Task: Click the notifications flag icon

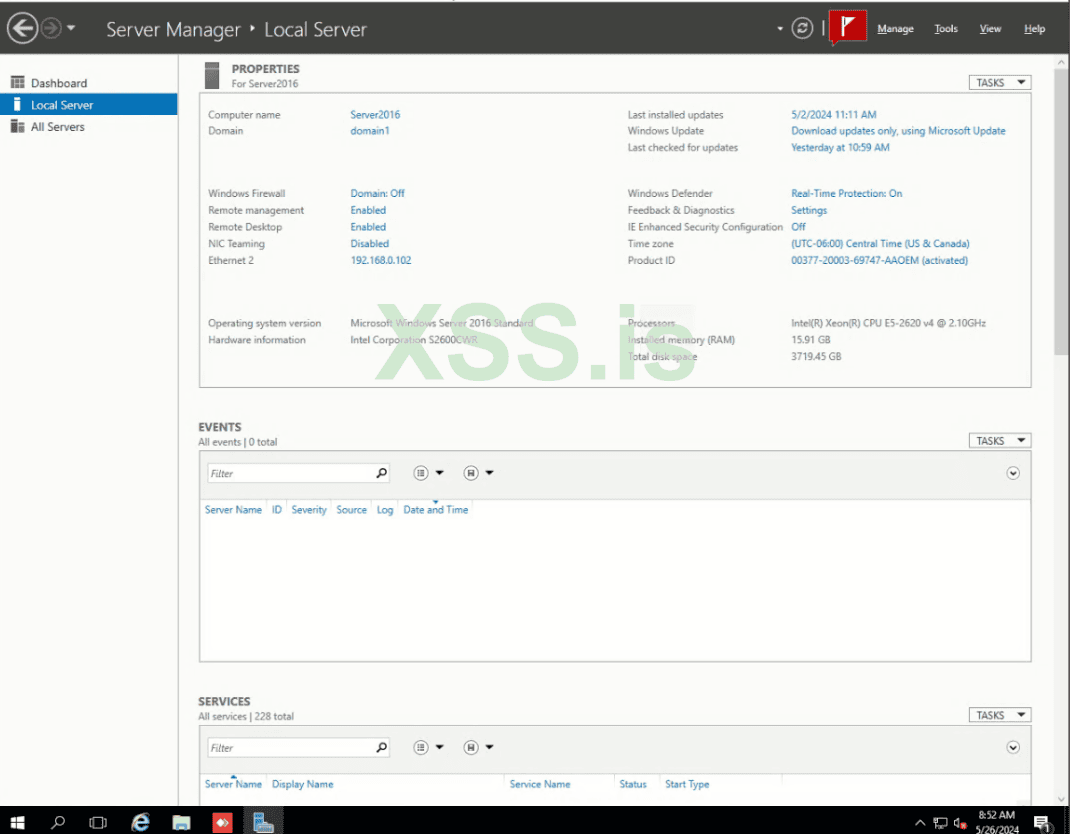Action: pos(846,27)
